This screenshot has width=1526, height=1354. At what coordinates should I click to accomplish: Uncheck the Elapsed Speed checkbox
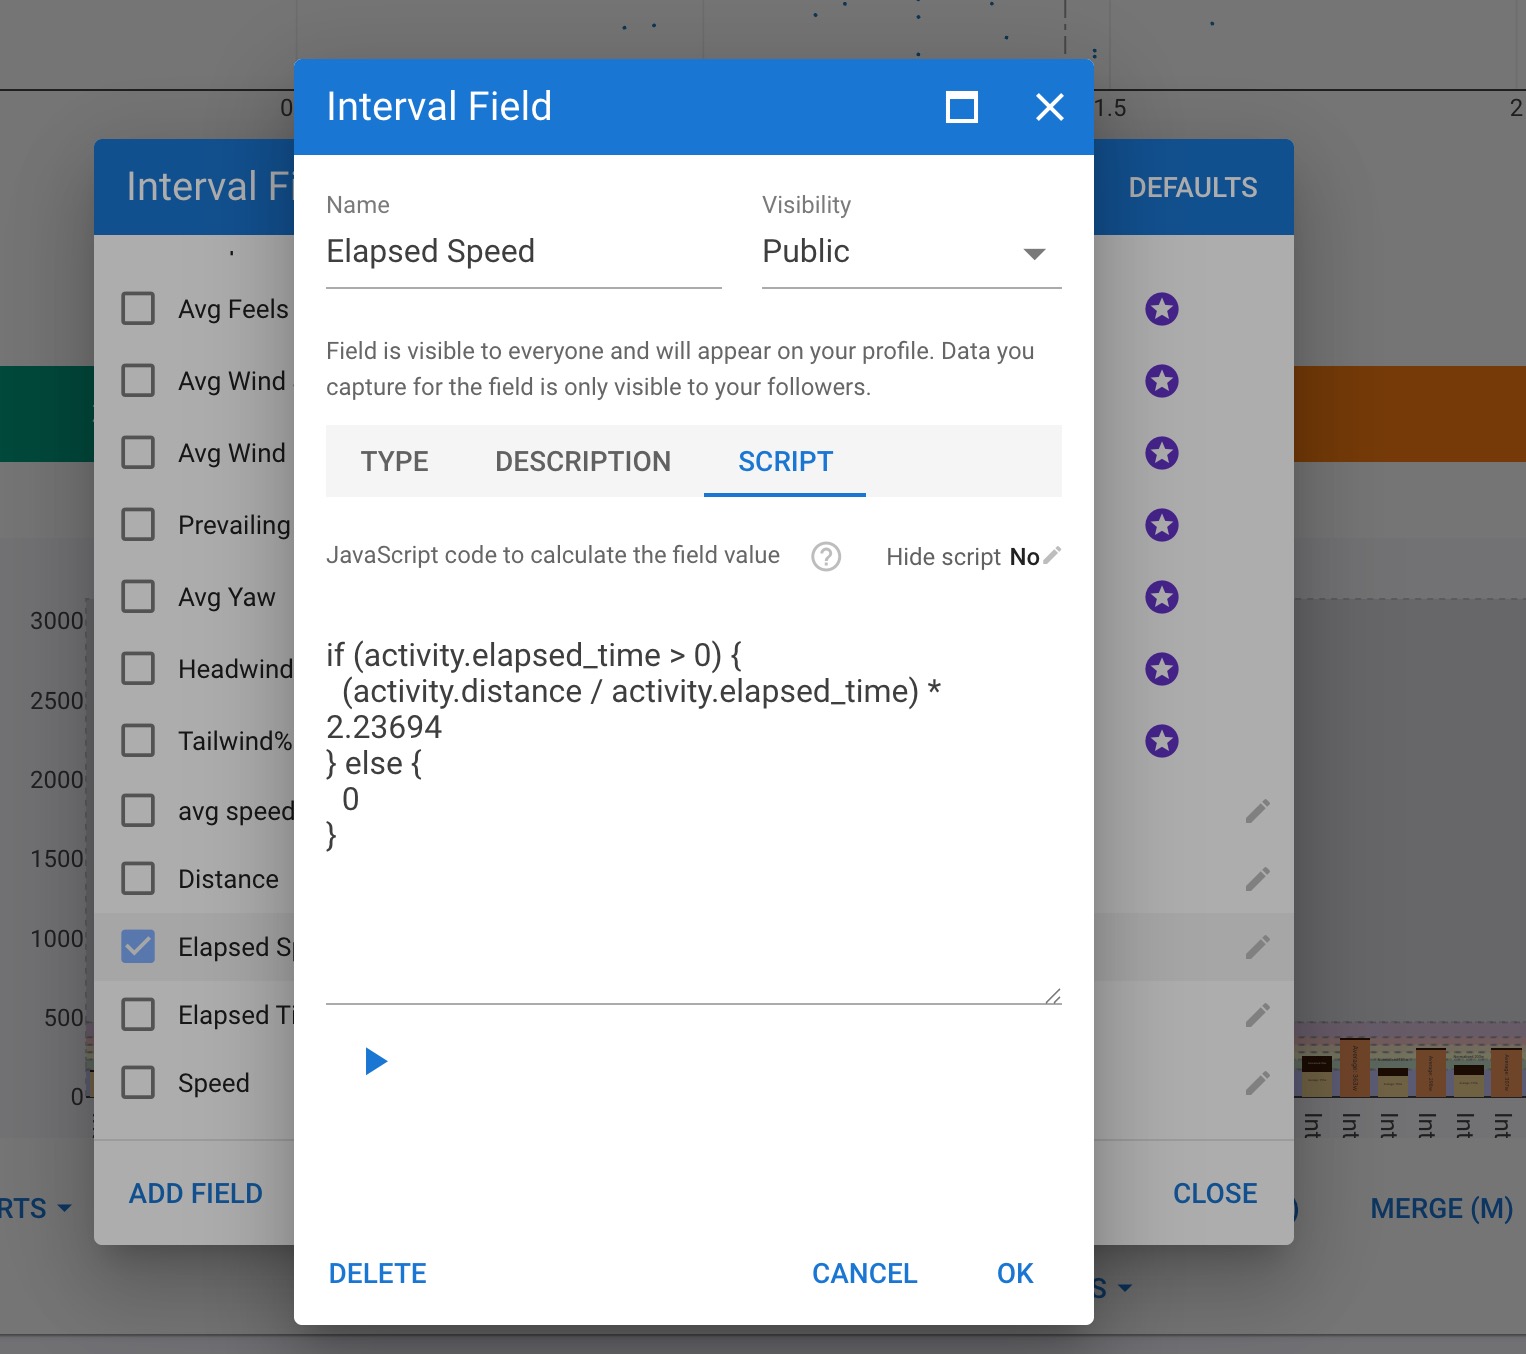138,947
